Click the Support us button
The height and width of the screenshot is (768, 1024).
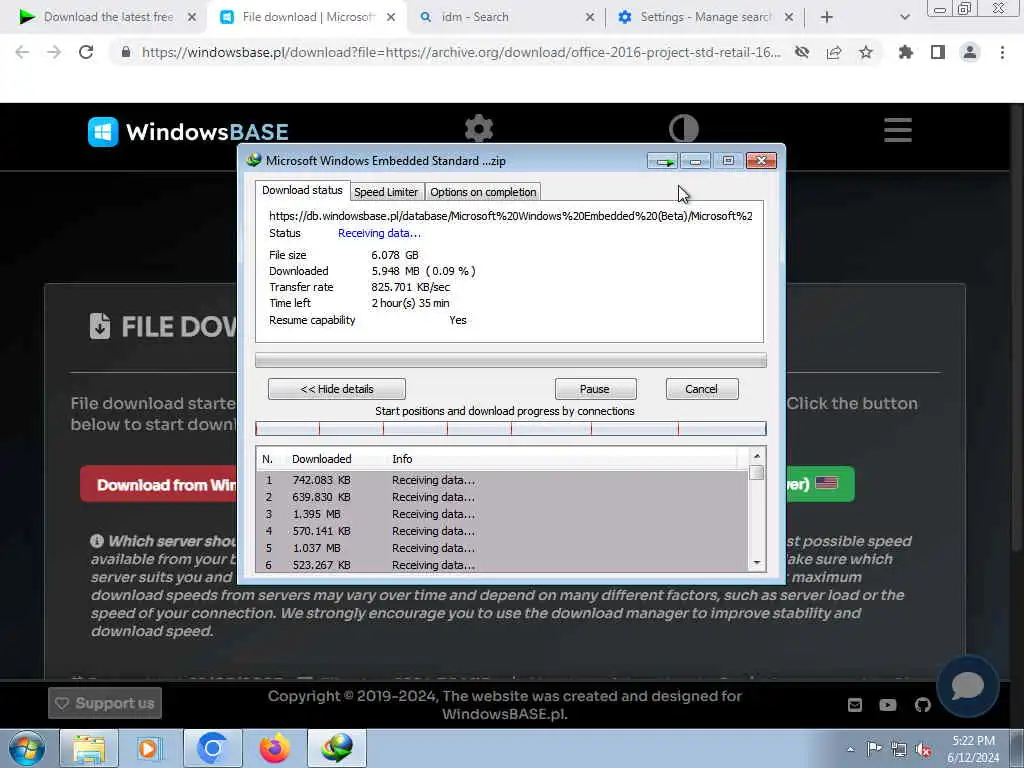coord(105,703)
